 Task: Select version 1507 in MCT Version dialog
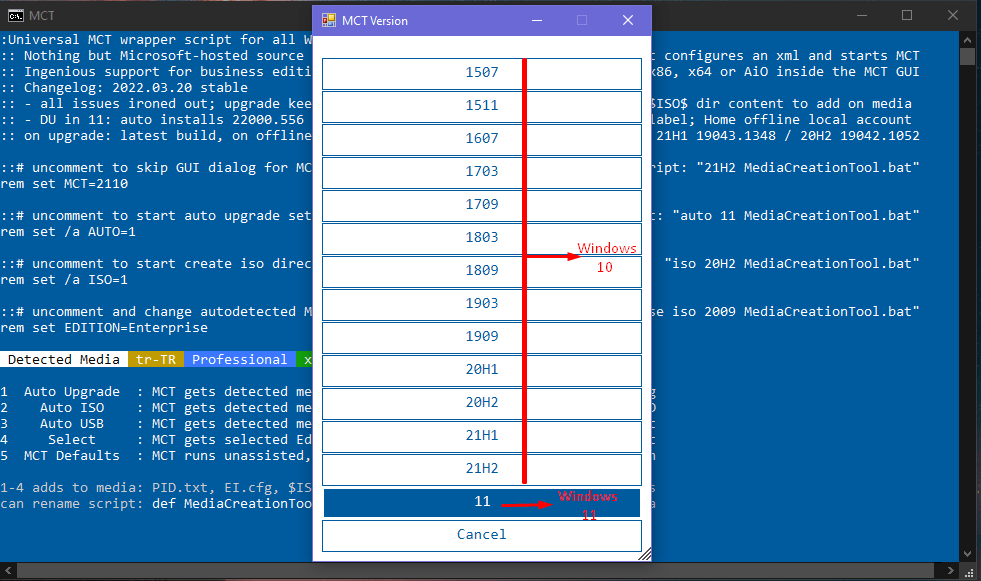click(482, 73)
